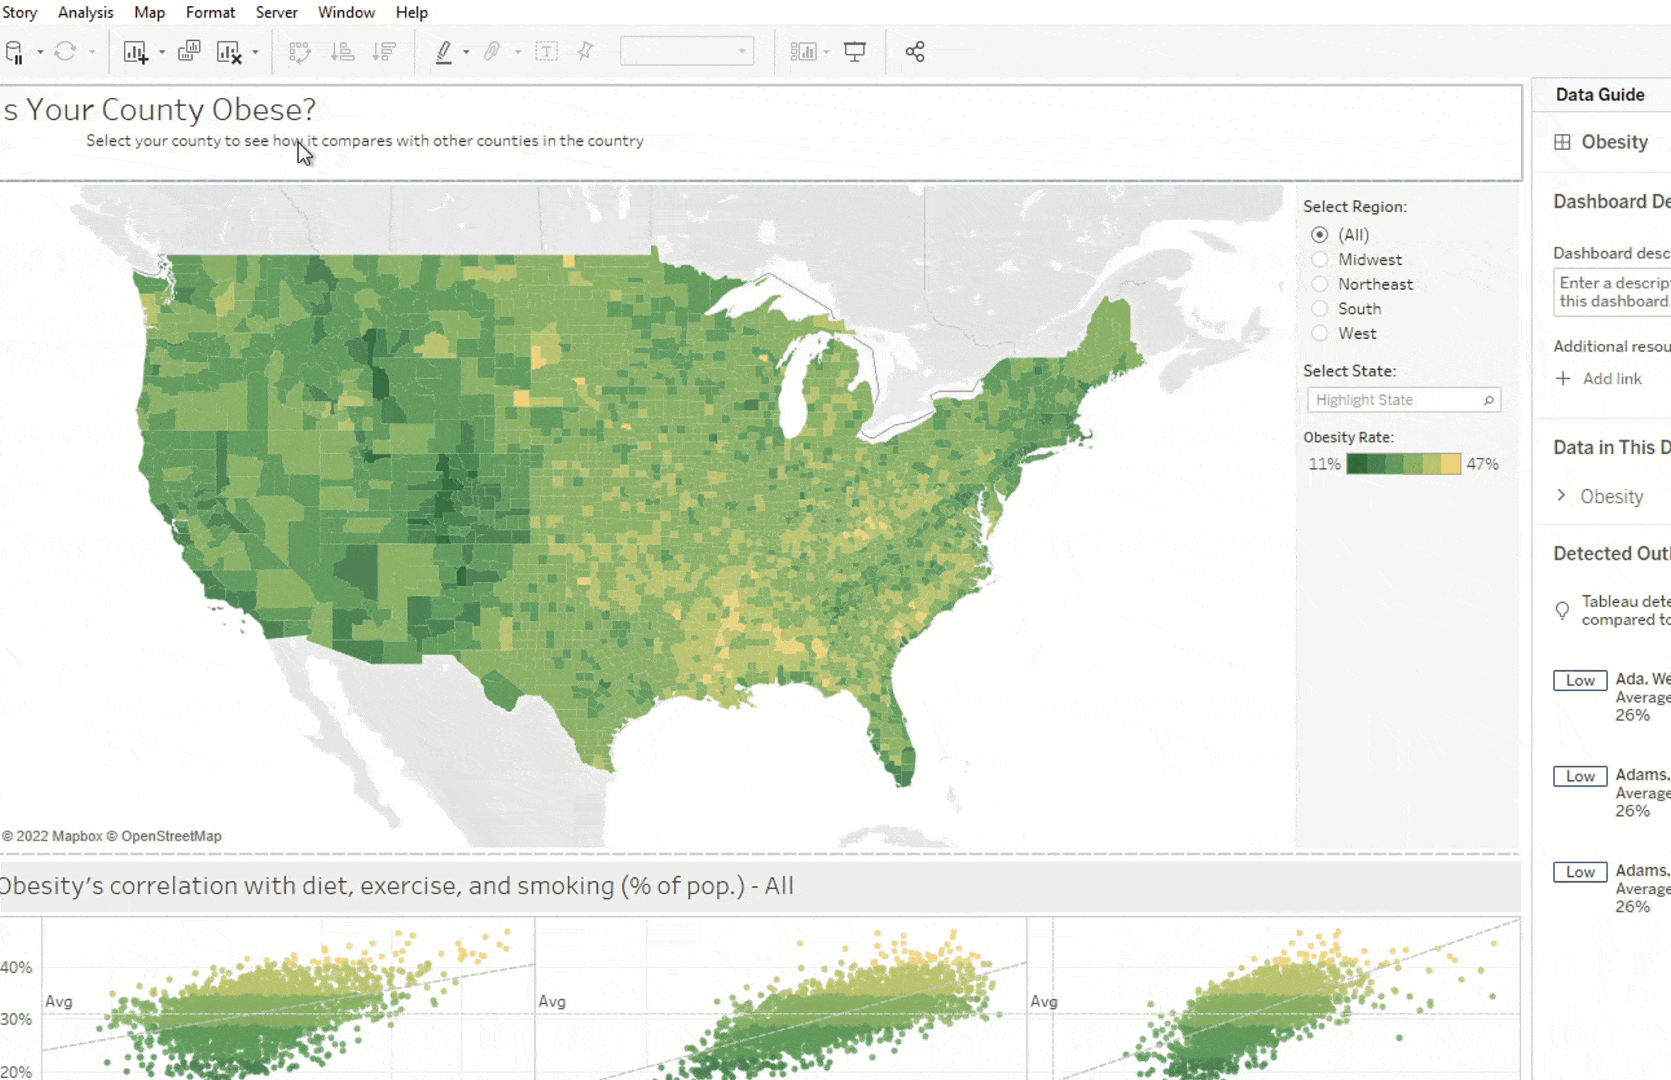Click the Duplicate sheet icon
The image size is (1671, 1080).
(188, 52)
